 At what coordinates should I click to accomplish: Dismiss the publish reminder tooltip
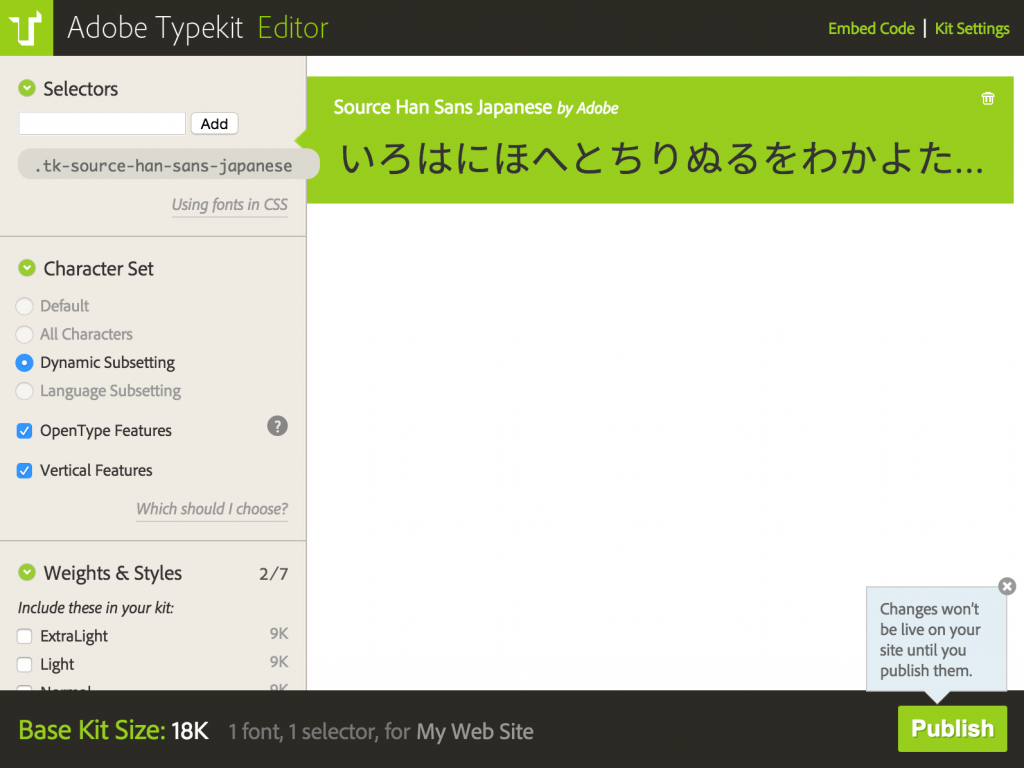click(1007, 586)
